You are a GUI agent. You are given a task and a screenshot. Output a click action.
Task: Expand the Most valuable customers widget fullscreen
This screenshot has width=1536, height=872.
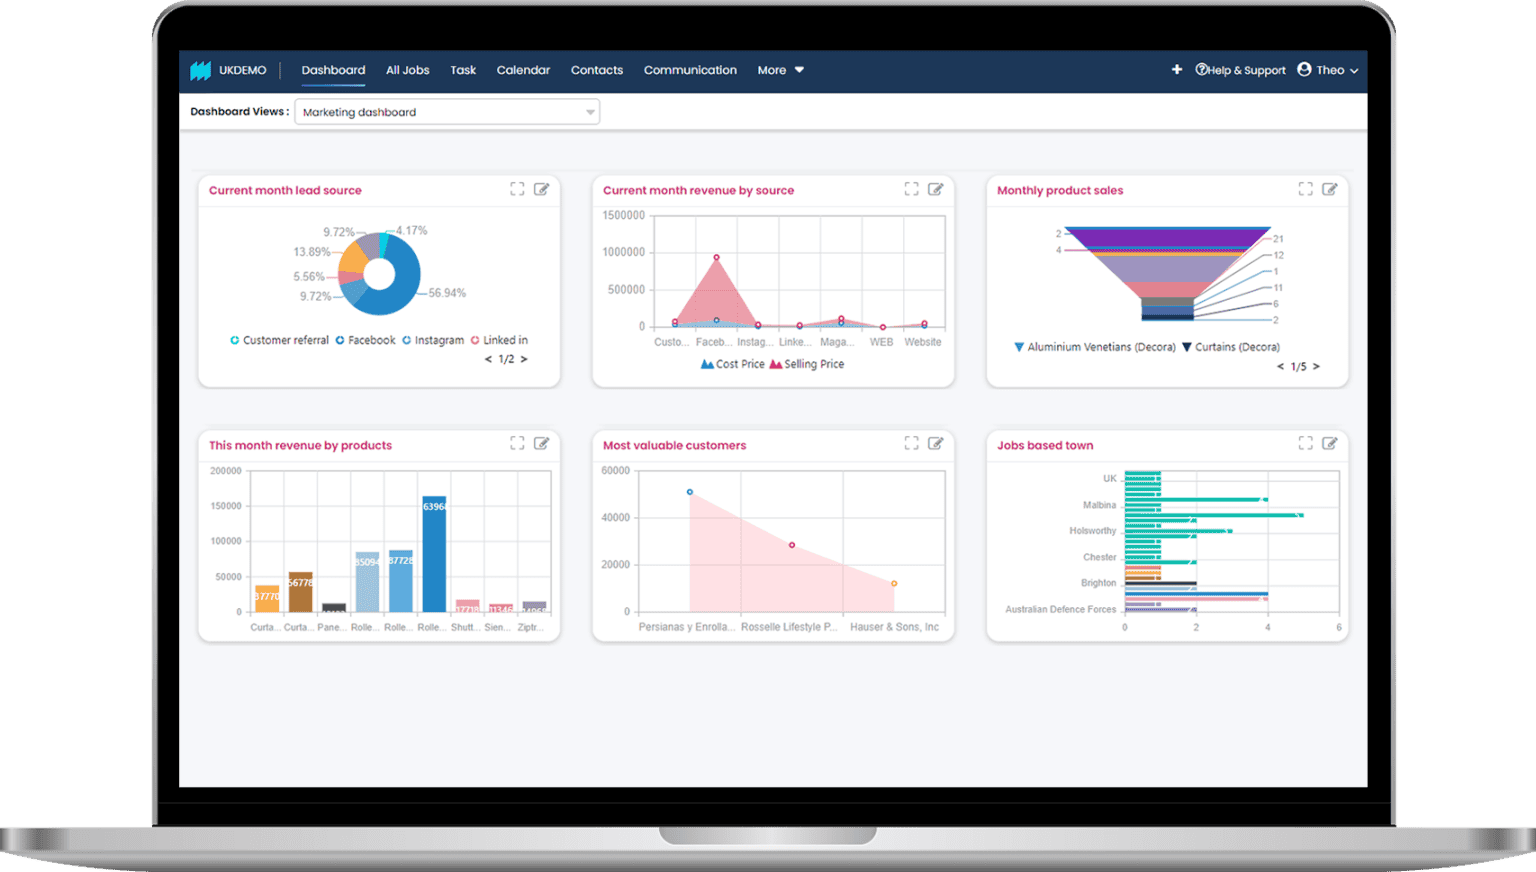911,443
